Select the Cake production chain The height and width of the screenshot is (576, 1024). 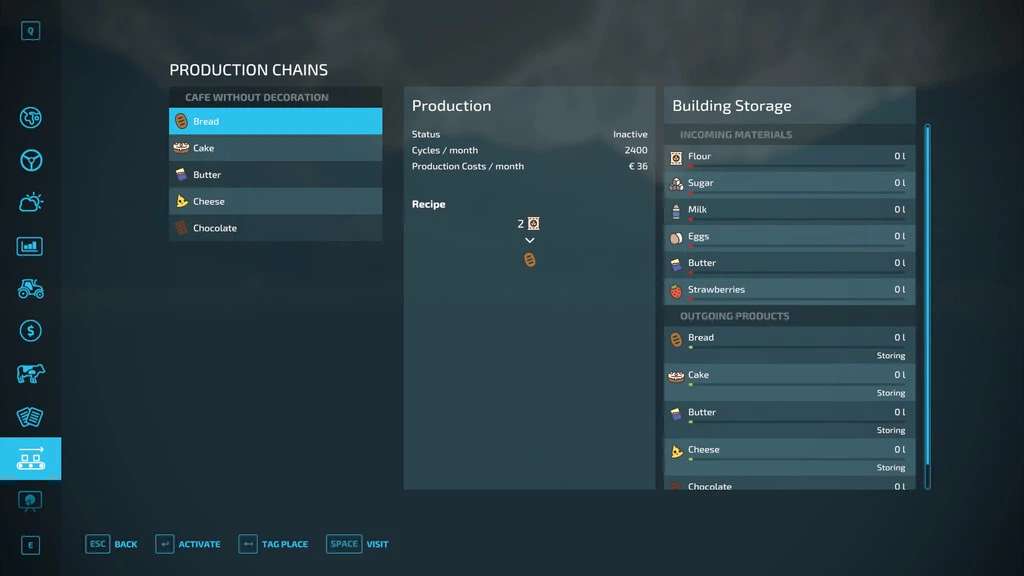click(x=275, y=148)
